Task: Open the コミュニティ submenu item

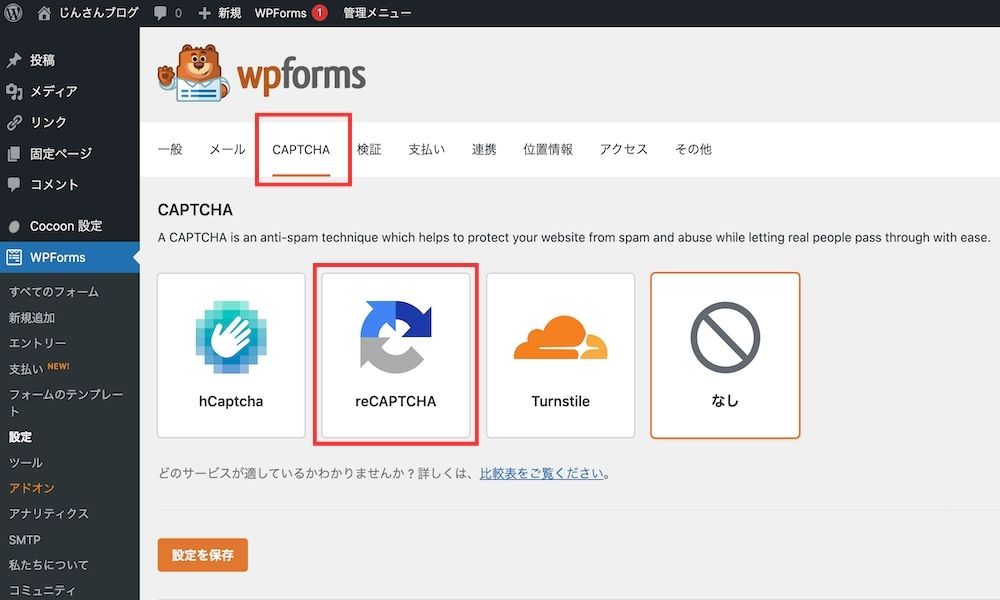Action: point(43,590)
